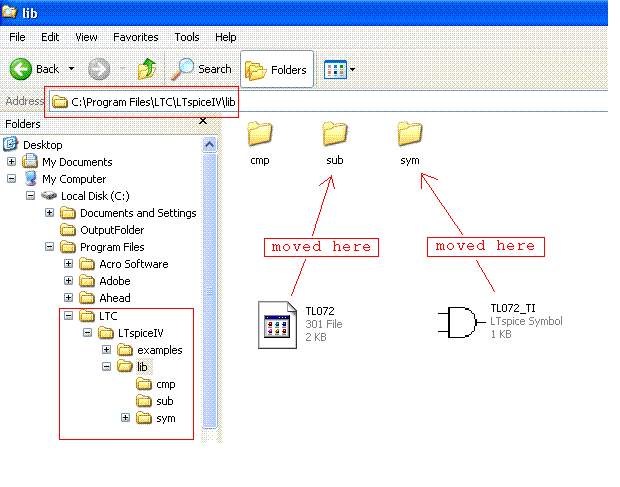Toggle the Folders pane button
This screenshot has height=487, width=620.
(x=277, y=70)
